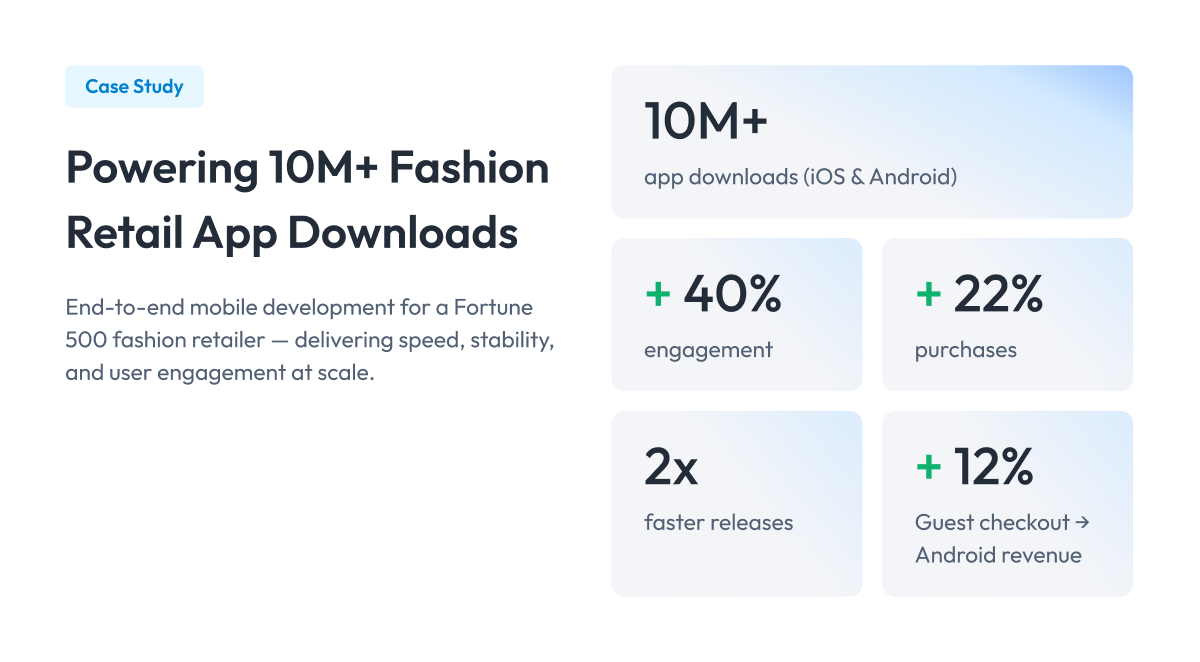
Task: Click the 'engagement' label
Action: (708, 350)
